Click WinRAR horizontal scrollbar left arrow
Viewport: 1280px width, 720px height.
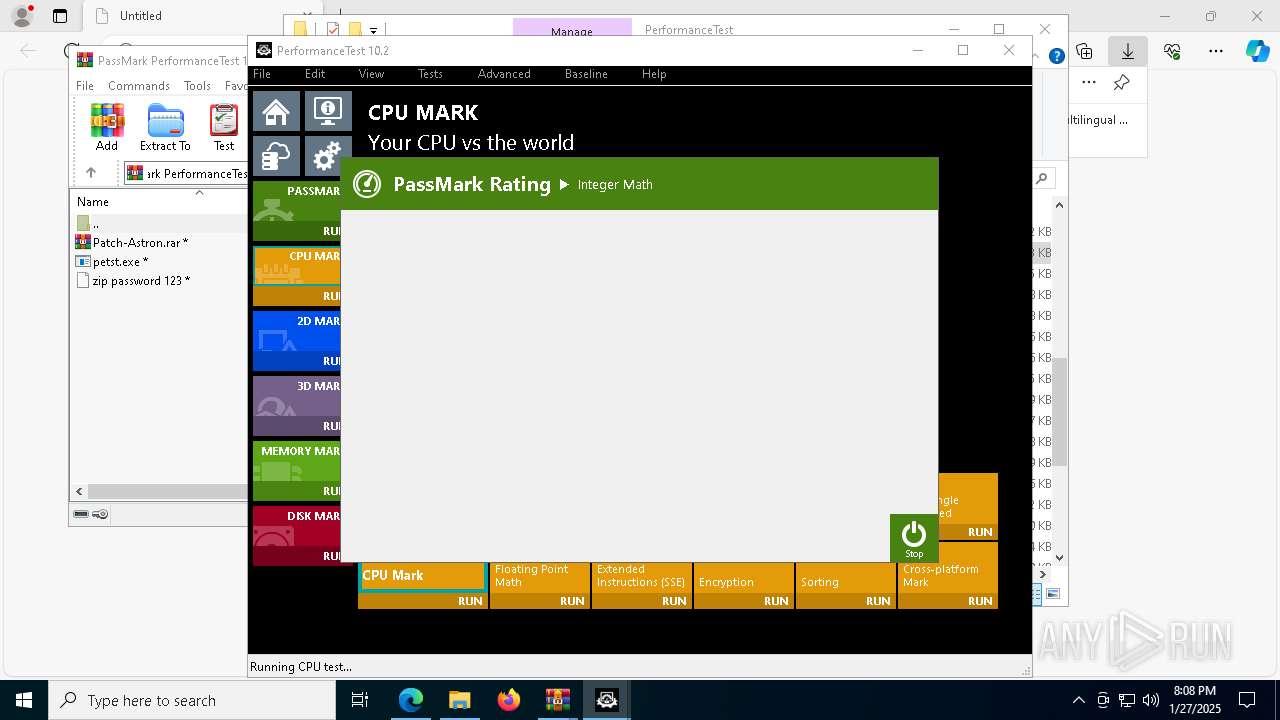80,491
